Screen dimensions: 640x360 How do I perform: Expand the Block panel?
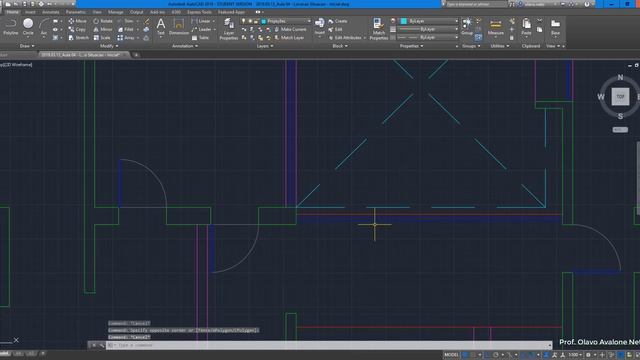tap(340, 46)
